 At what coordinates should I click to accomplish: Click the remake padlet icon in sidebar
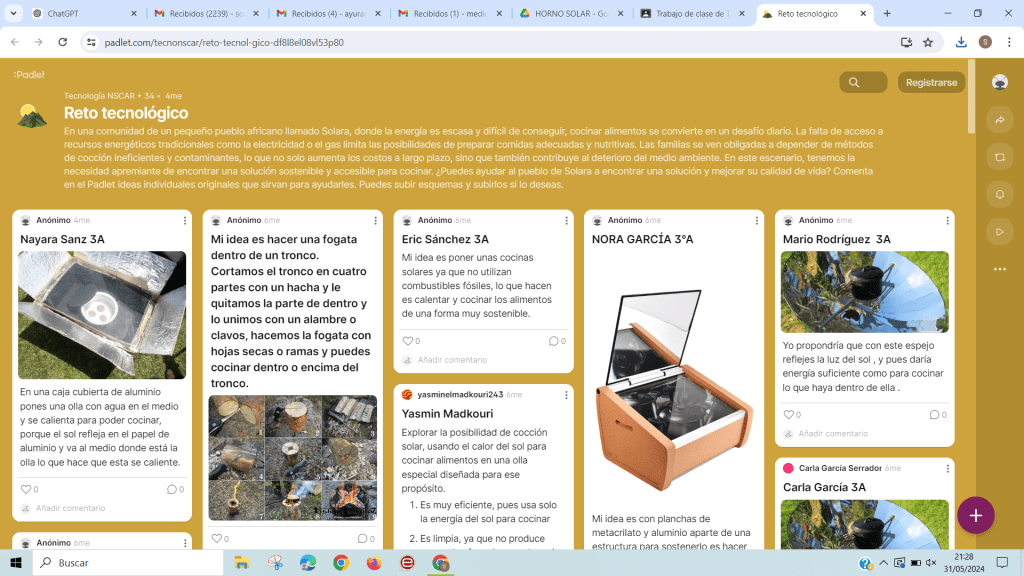click(x=999, y=157)
